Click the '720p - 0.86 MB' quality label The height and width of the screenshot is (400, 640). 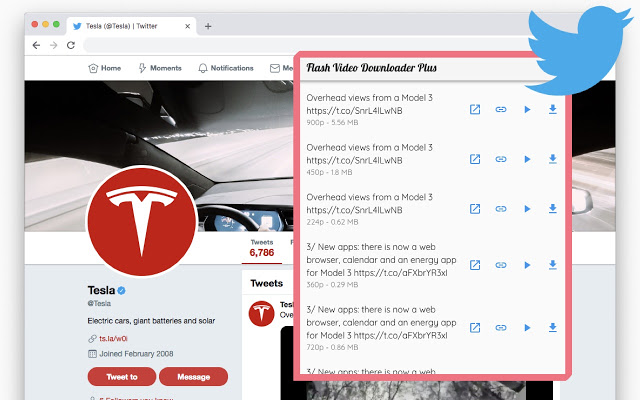(332, 347)
